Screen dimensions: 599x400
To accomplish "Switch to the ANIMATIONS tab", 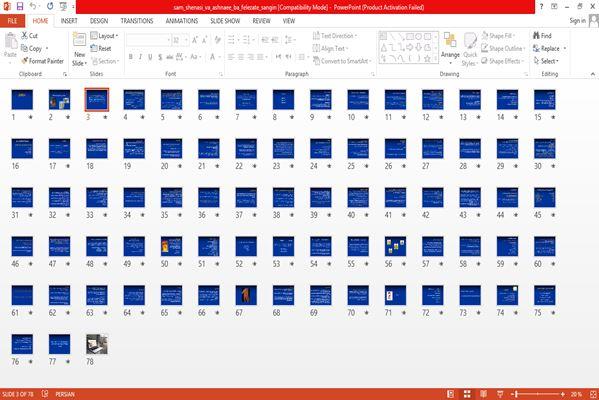I will [x=181, y=21].
